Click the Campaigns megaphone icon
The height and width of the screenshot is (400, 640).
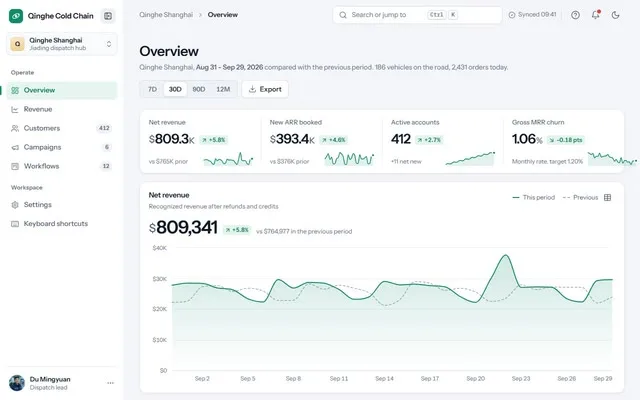(15, 147)
